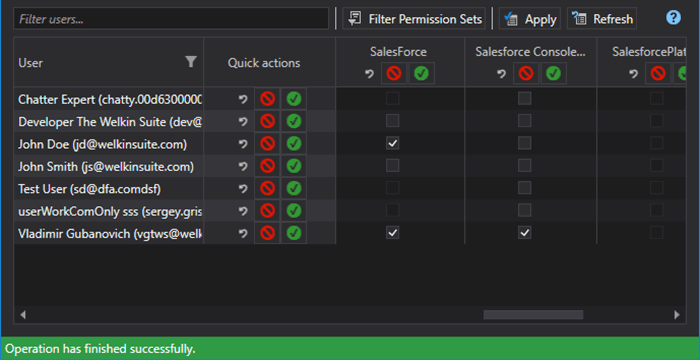Click red deny icon under SalesforcePlat header
This screenshot has width=700, height=360.
tap(658, 74)
